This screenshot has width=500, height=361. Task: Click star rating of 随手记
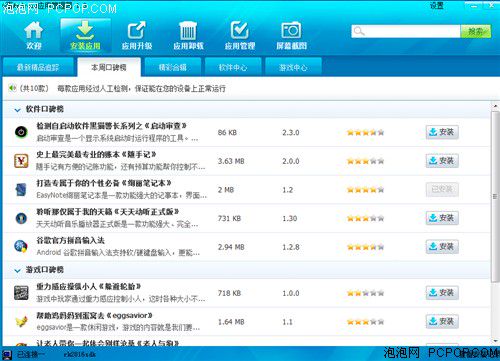tap(365, 161)
